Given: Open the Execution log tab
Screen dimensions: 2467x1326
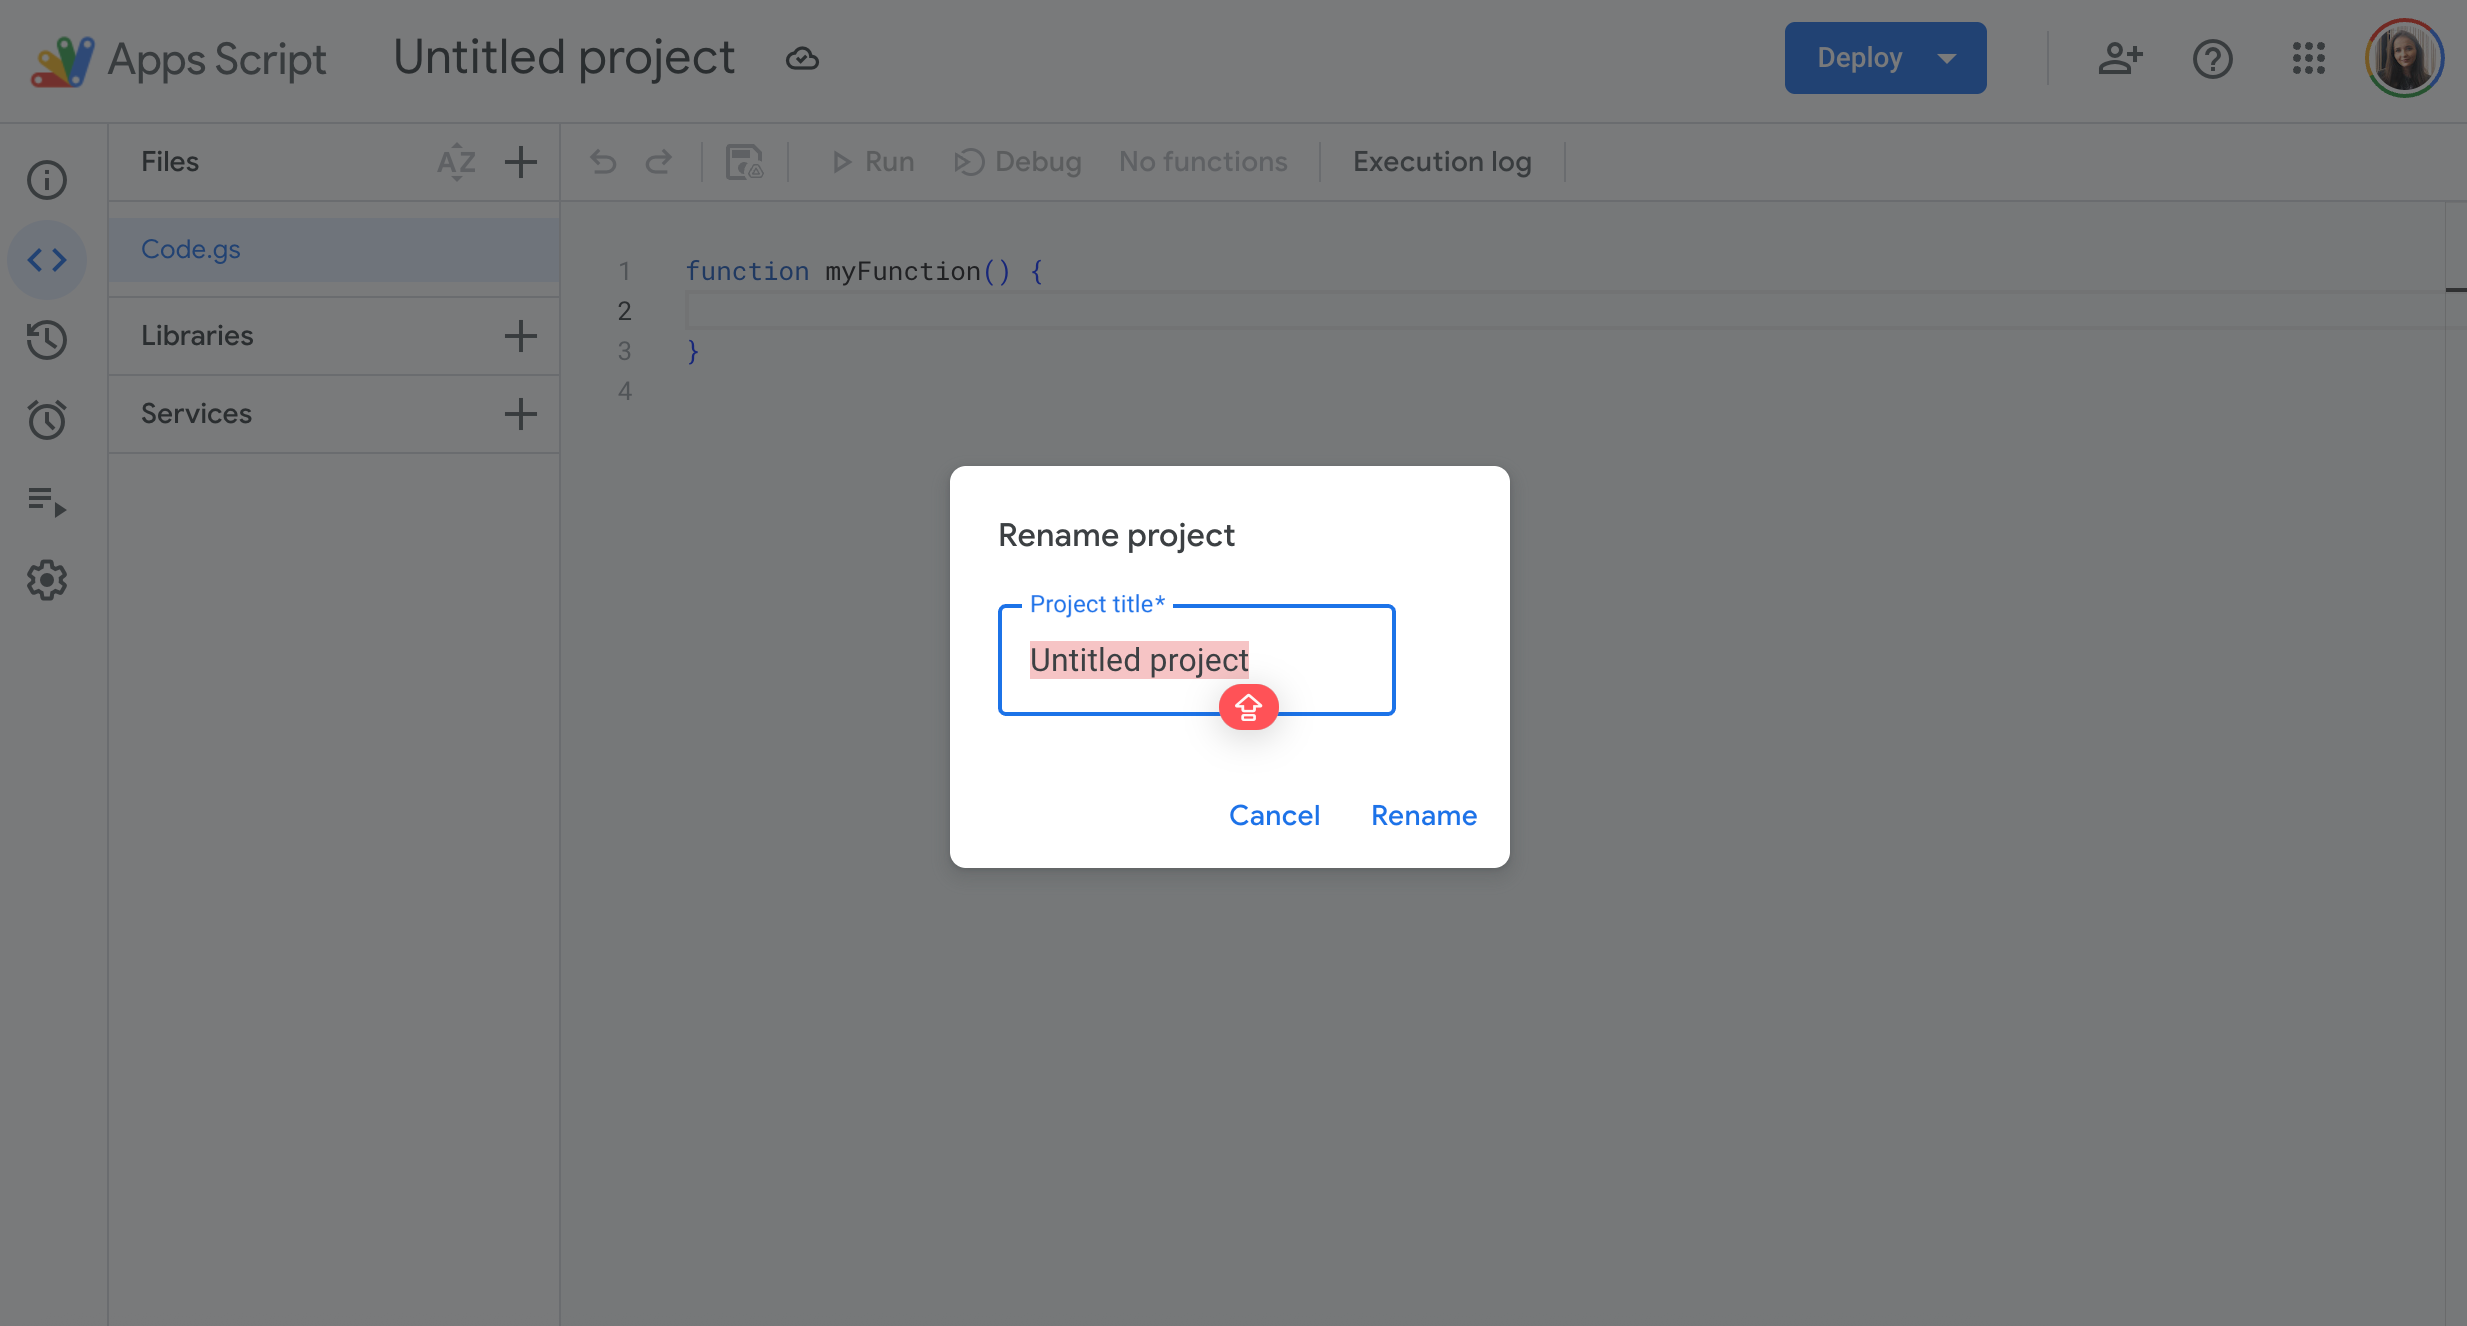Looking at the screenshot, I should 1442,162.
